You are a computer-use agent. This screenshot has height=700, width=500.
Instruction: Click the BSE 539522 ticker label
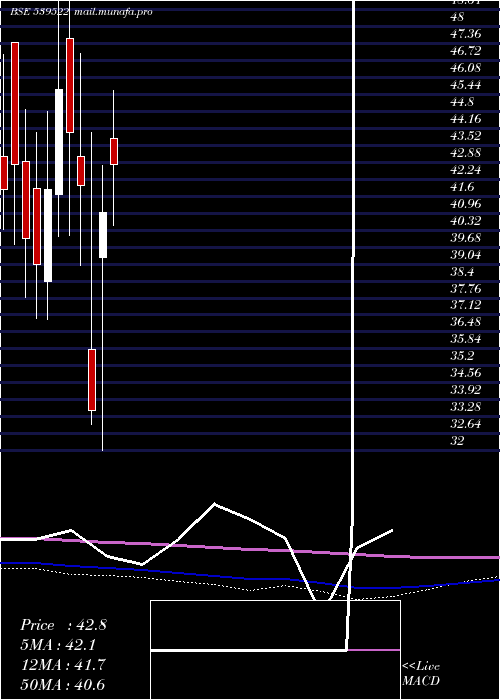[40, 12]
